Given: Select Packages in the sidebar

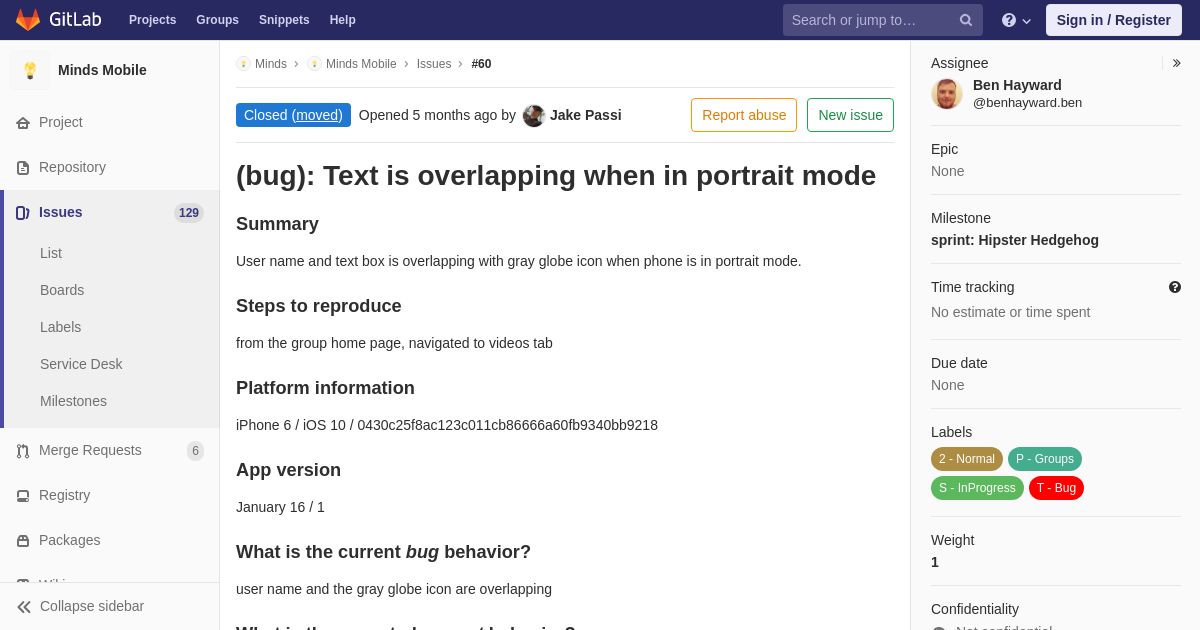Looking at the screenshot, I should (70, 540).
